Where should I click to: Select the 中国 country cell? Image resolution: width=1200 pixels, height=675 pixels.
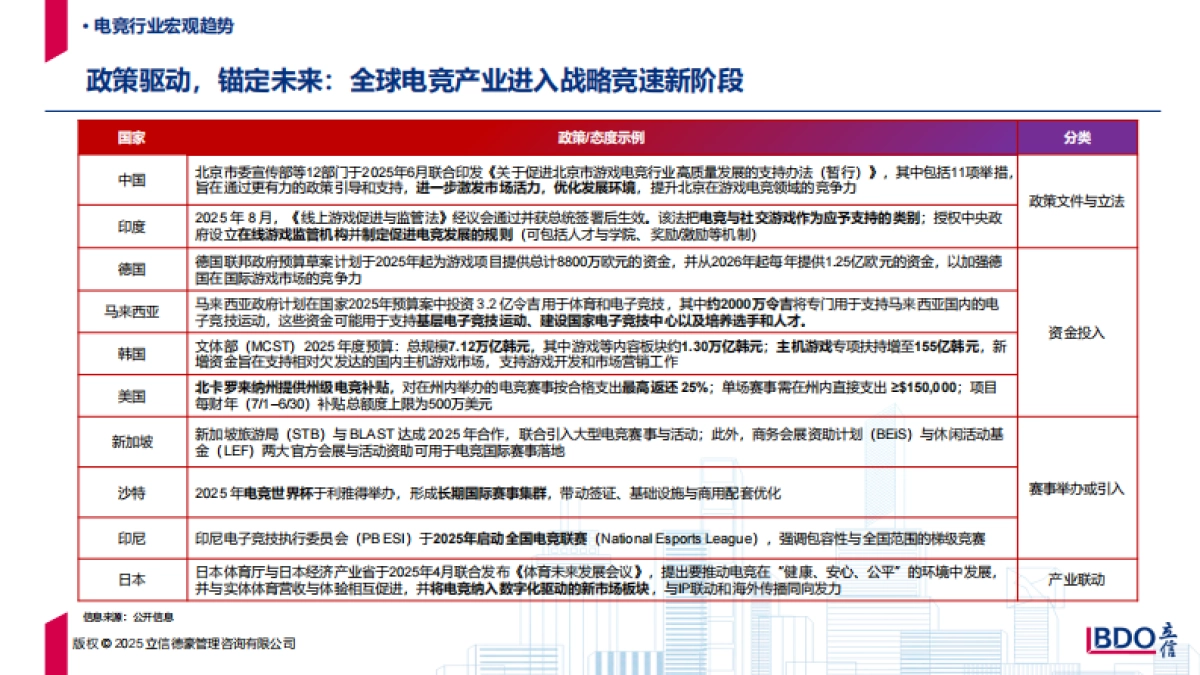coord(131,180)
